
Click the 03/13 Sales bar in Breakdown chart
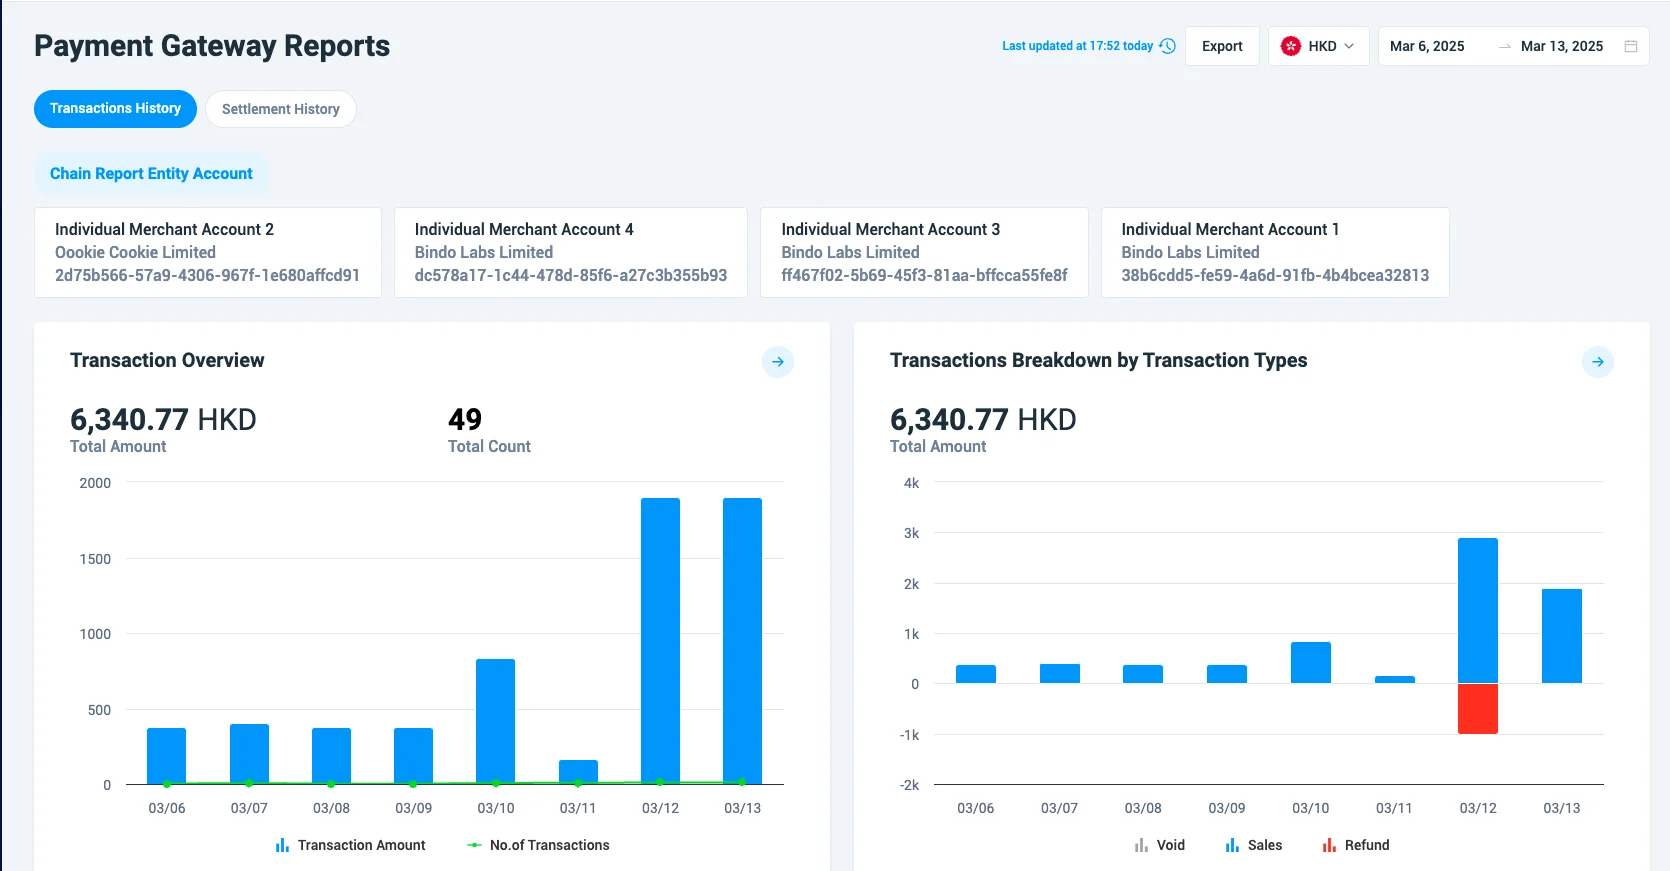[x=1562, y=636]
